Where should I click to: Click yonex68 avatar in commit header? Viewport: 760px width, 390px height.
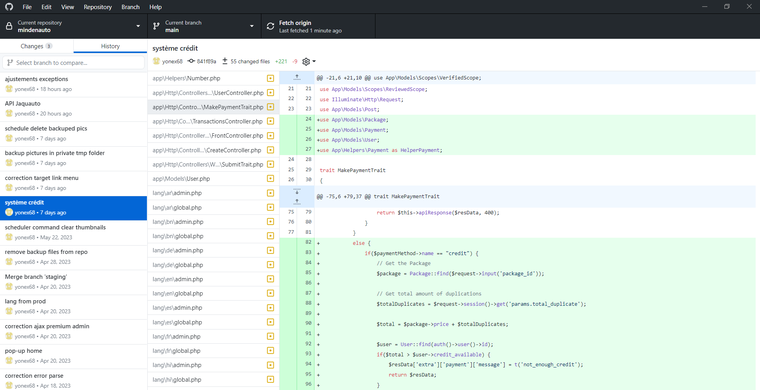point(156,62)
